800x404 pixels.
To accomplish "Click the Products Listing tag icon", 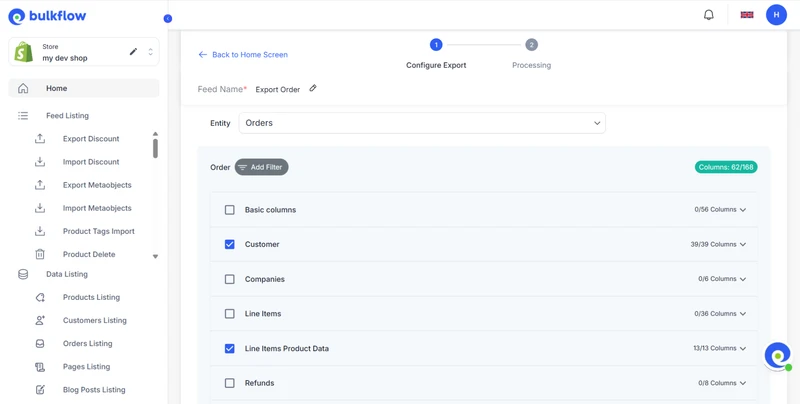I will click(x=40, y=297).
